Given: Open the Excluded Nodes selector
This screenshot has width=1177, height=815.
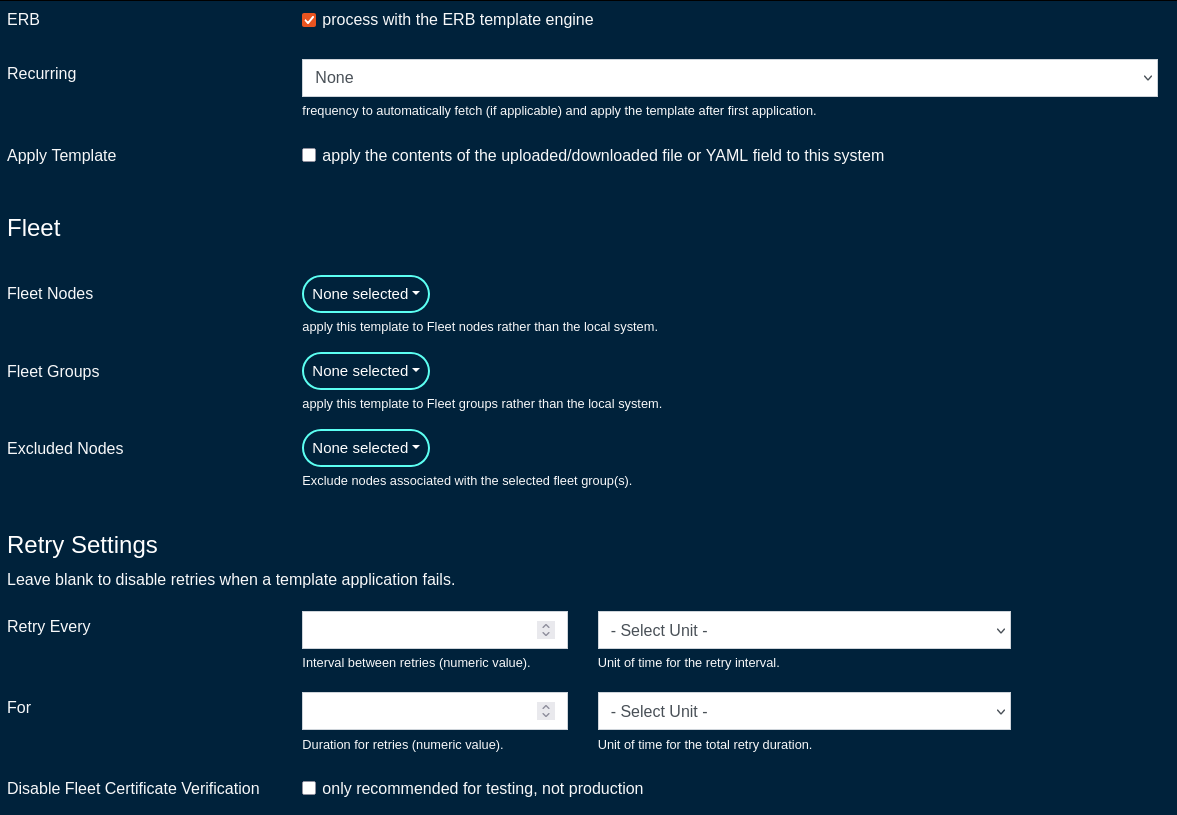Looking at the screenshot, I should [365, 448].
